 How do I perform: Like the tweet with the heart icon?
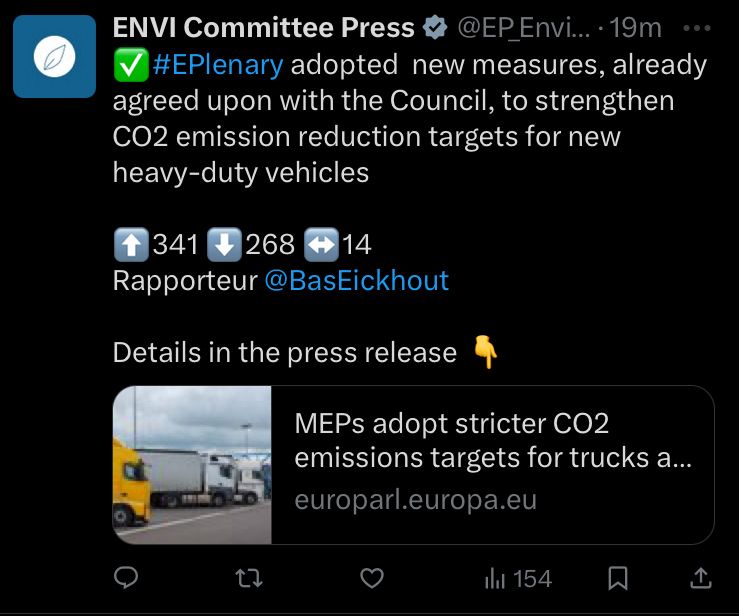[x=372, y=578]
